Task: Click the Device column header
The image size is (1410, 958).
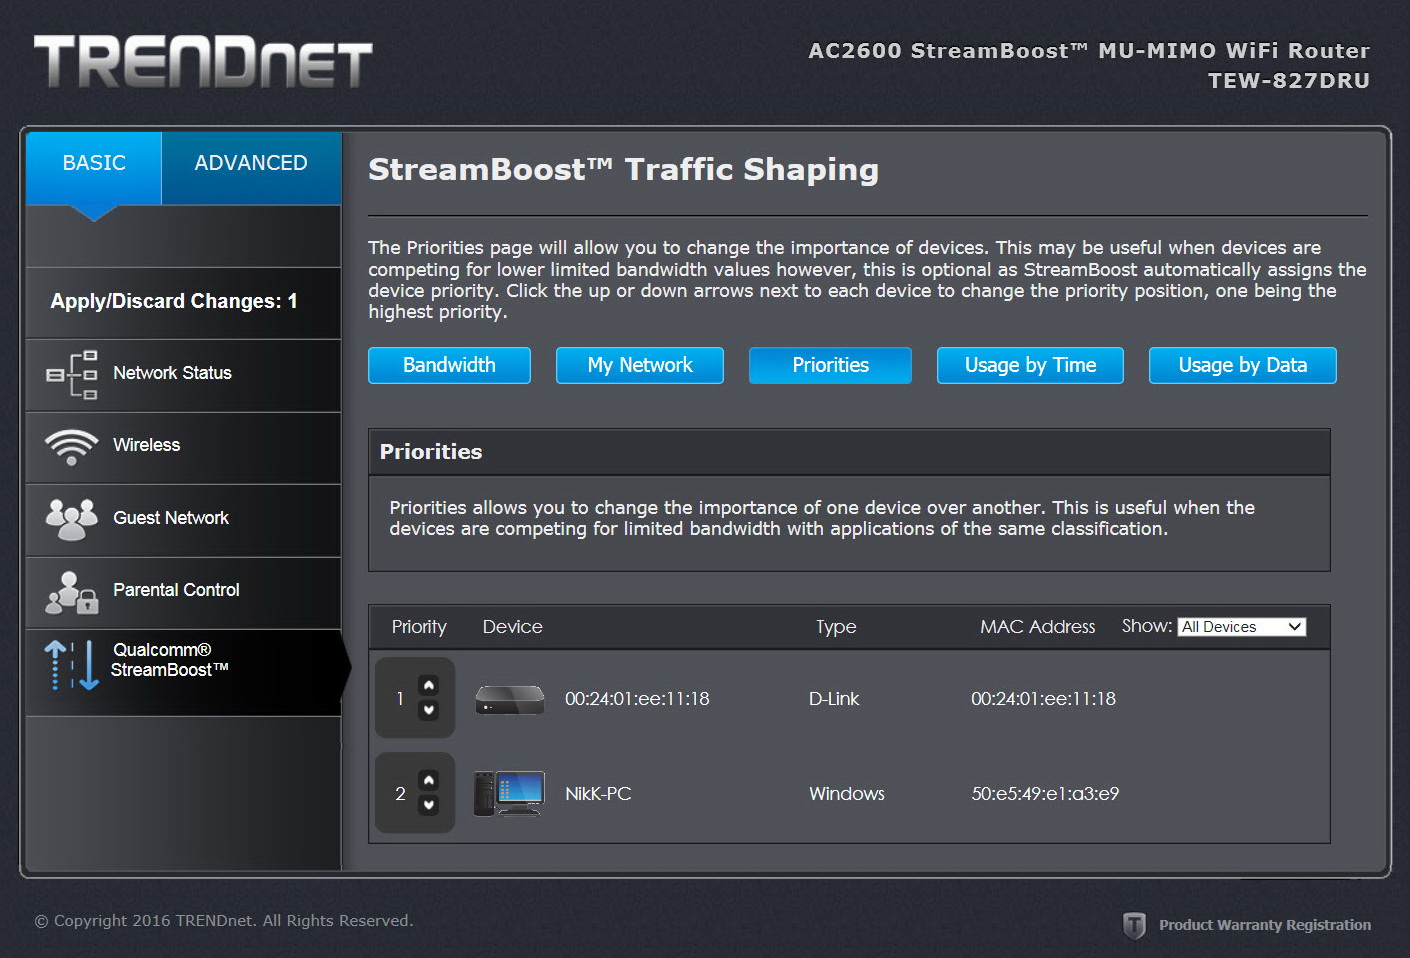Action: pyautogui.click(x=512, y=627)
